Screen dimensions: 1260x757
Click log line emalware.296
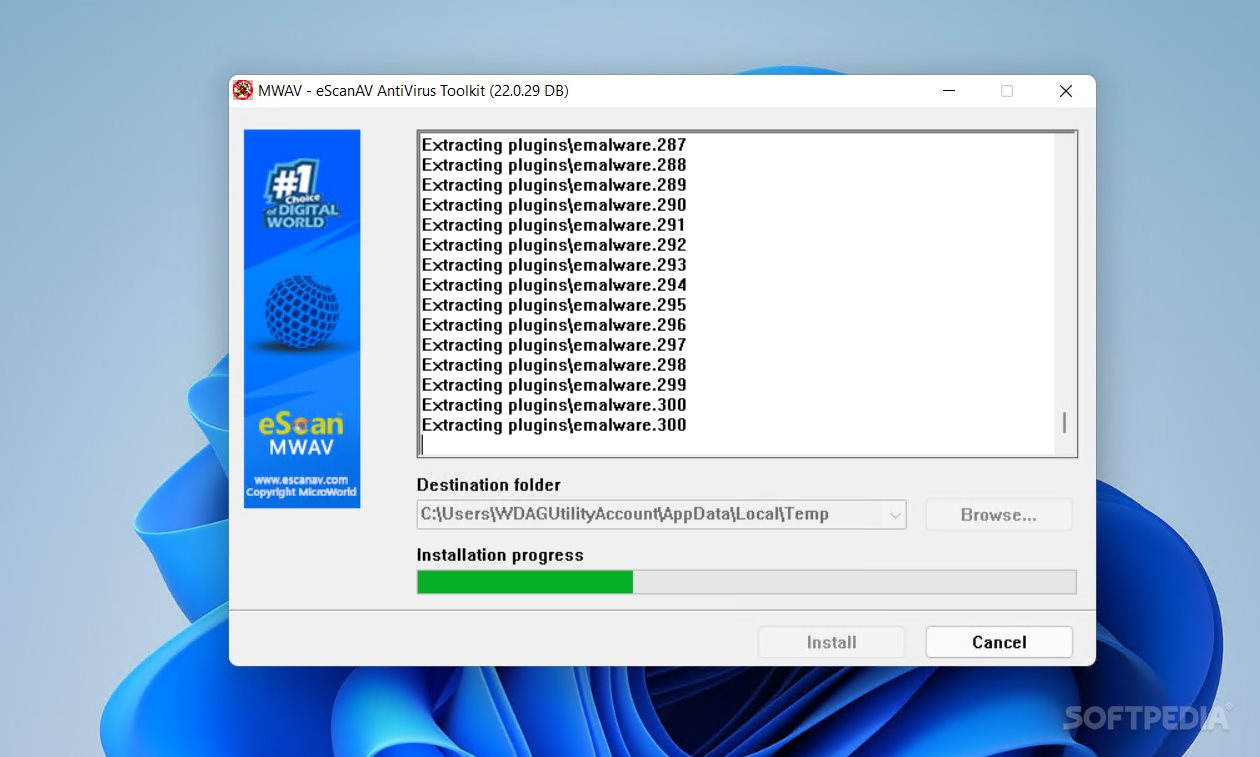tap(554, 325)
